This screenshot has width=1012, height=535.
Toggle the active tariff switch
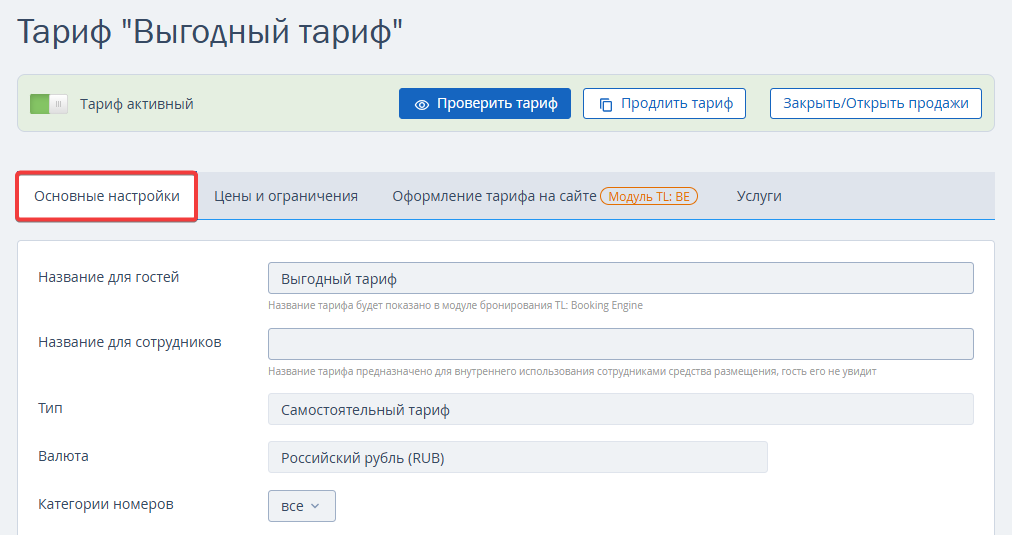tap(48, 104)
